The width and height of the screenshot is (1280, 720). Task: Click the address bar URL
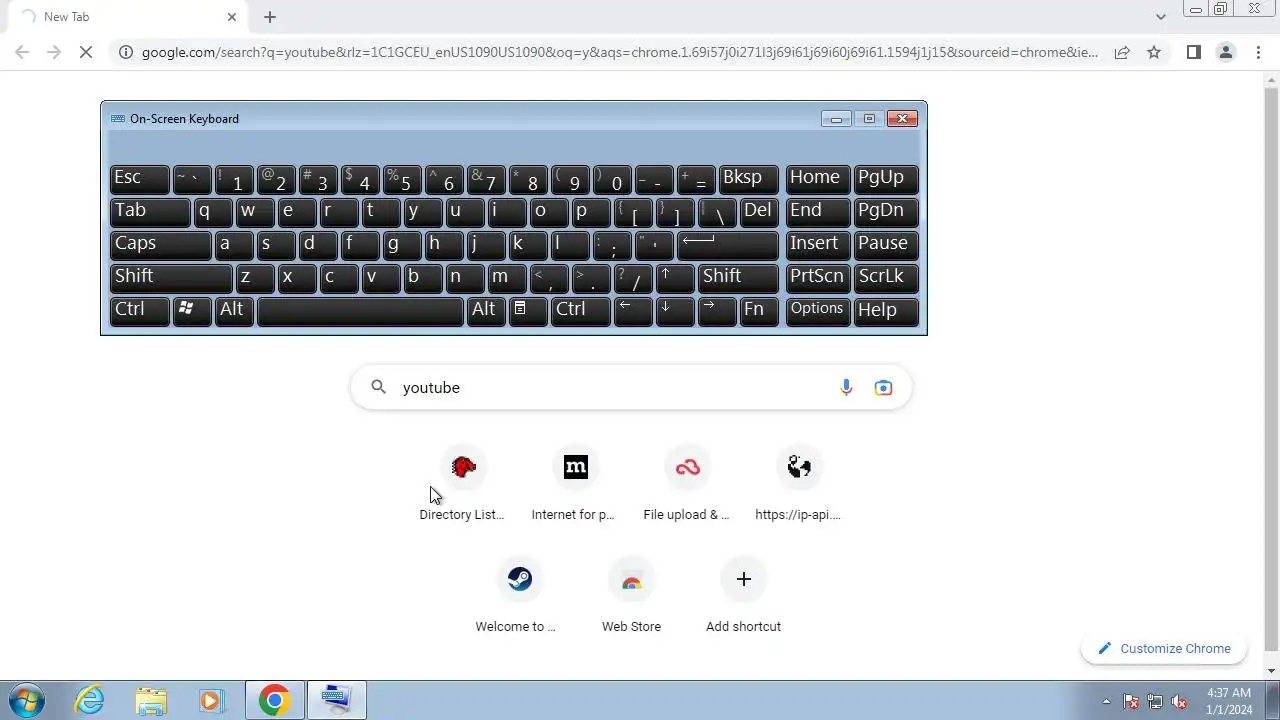[x=620, y=52]
